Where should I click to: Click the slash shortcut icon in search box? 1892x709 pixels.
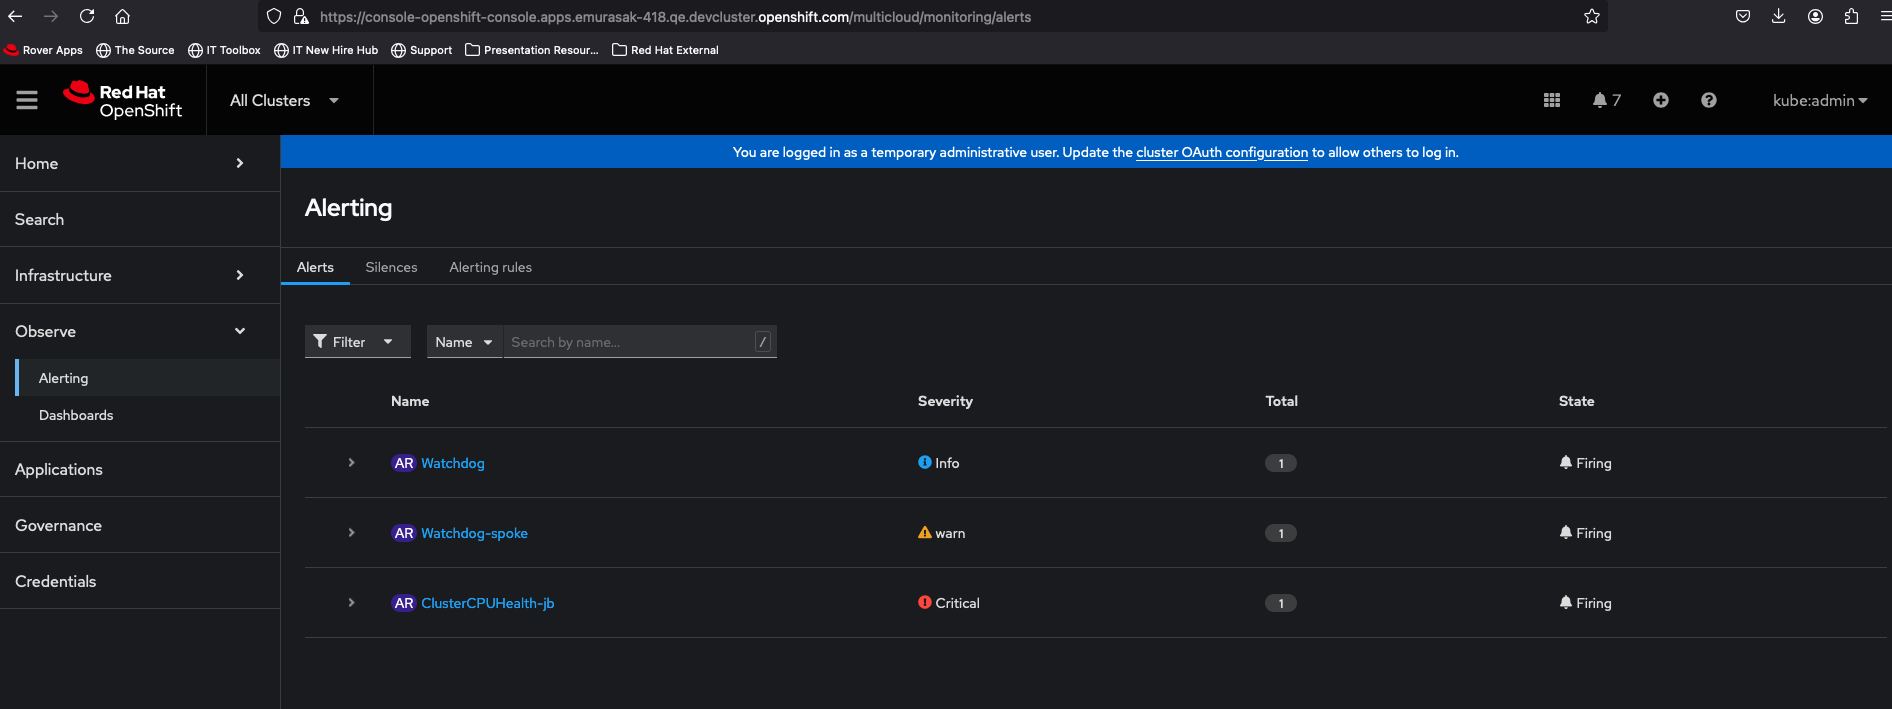point(763,341)
